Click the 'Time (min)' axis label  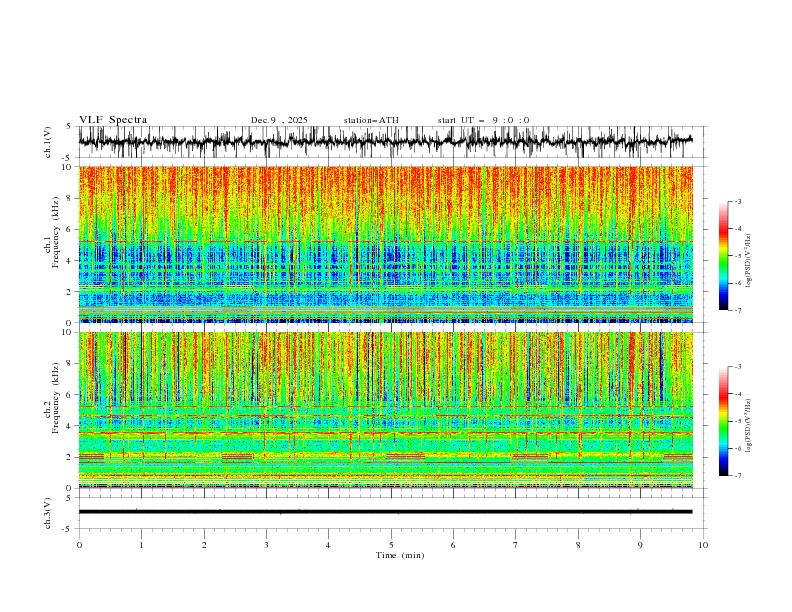(x=400, y=555)
